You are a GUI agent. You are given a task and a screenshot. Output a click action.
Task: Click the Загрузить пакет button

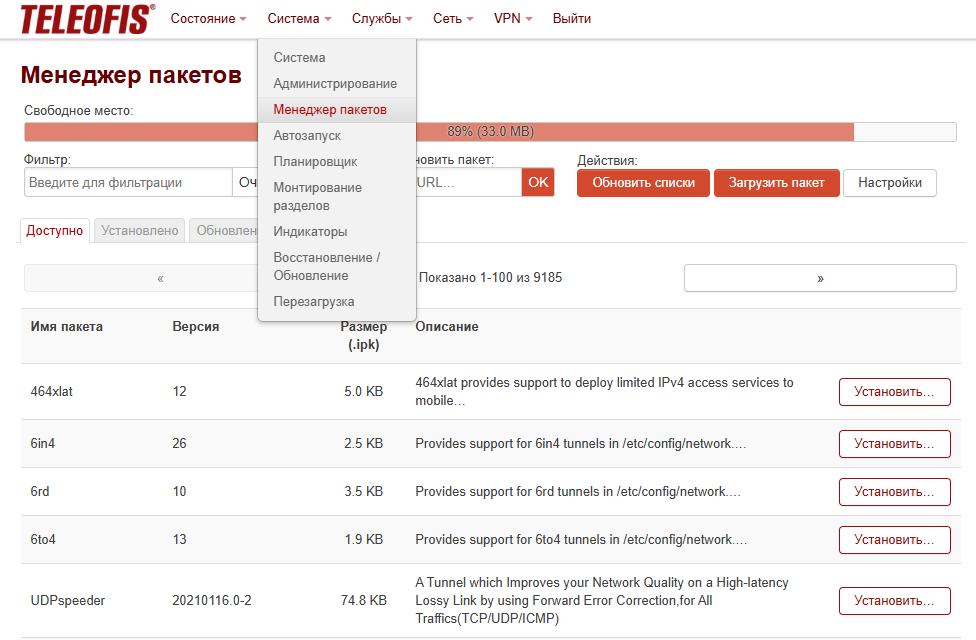click(x=776, y=183)
